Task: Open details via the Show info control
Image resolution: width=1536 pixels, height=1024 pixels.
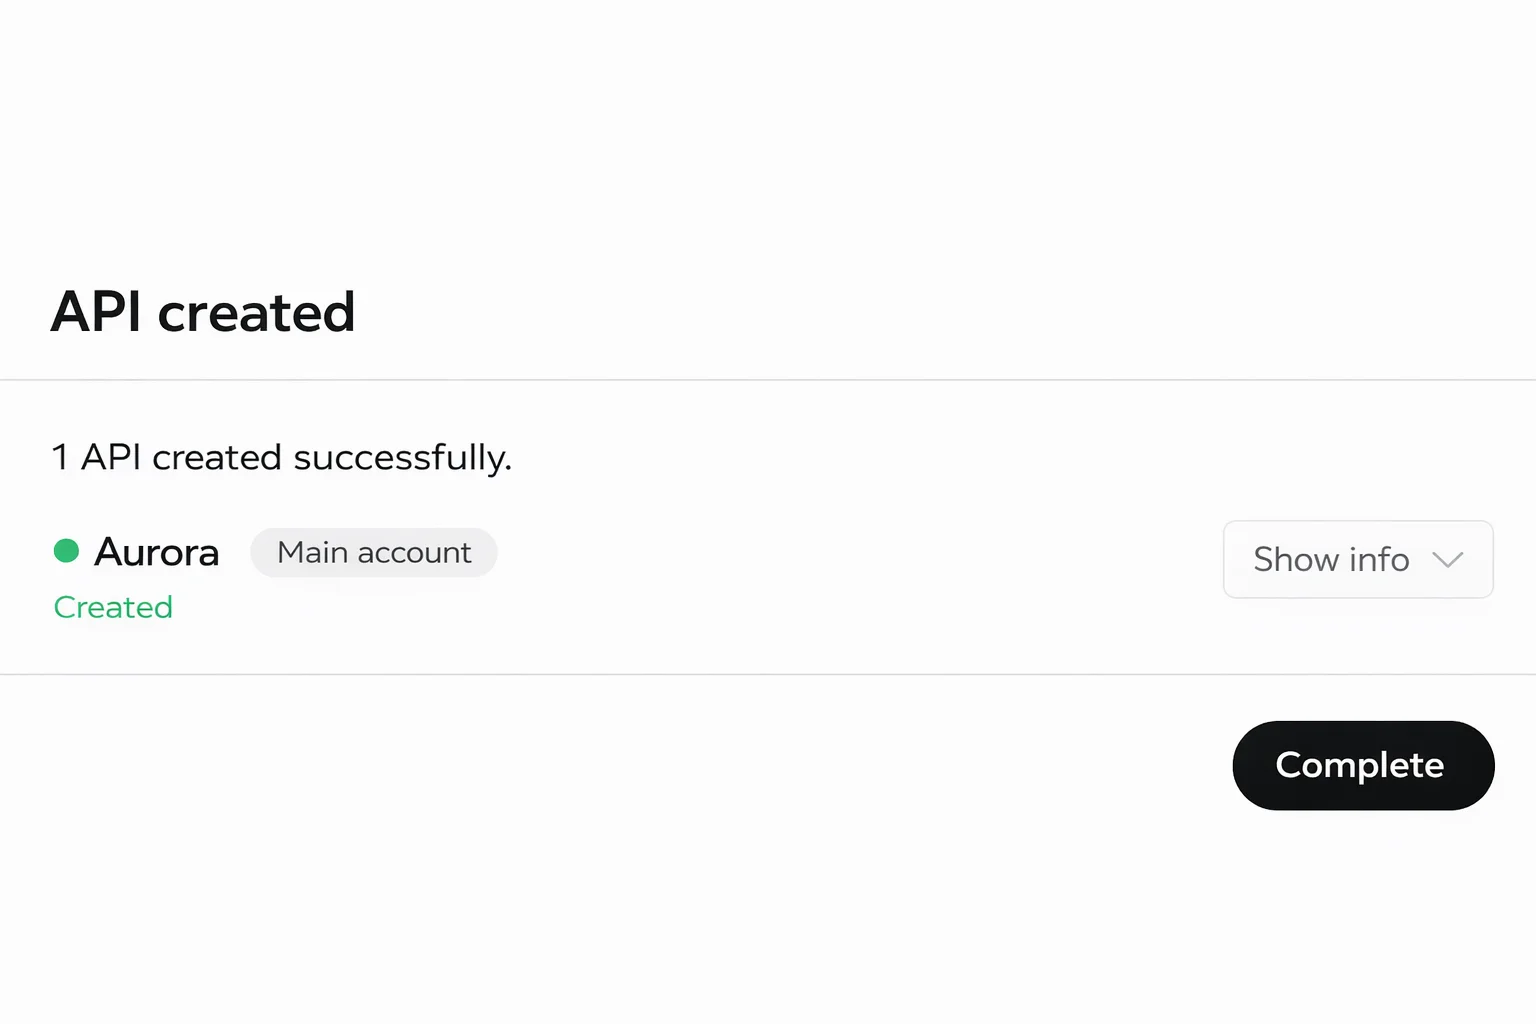Action: (x=1357, y=560)
